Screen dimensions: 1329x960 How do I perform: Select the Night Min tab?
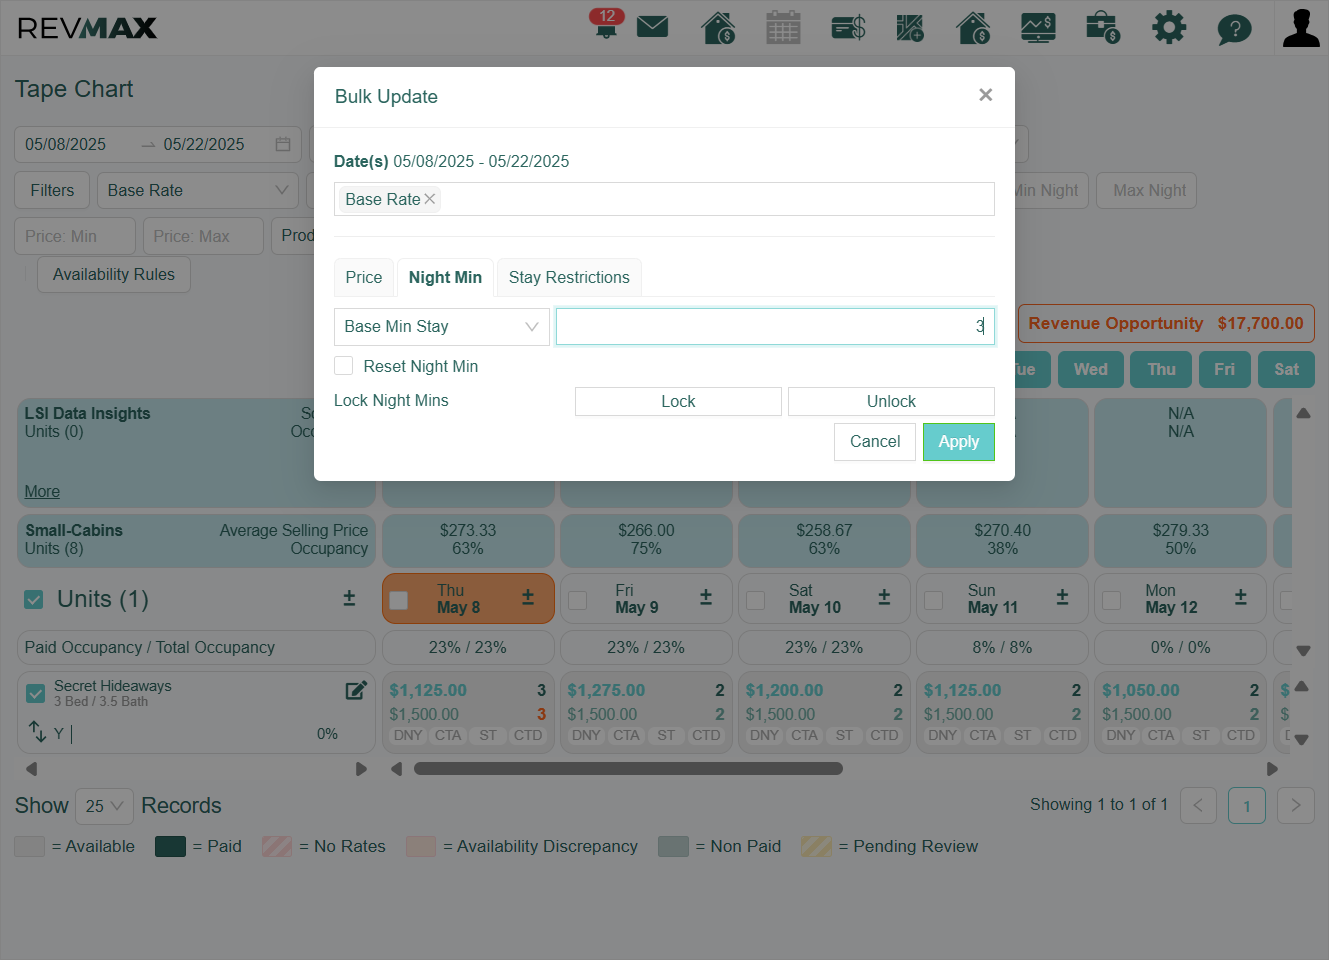[x=445, y=277]
